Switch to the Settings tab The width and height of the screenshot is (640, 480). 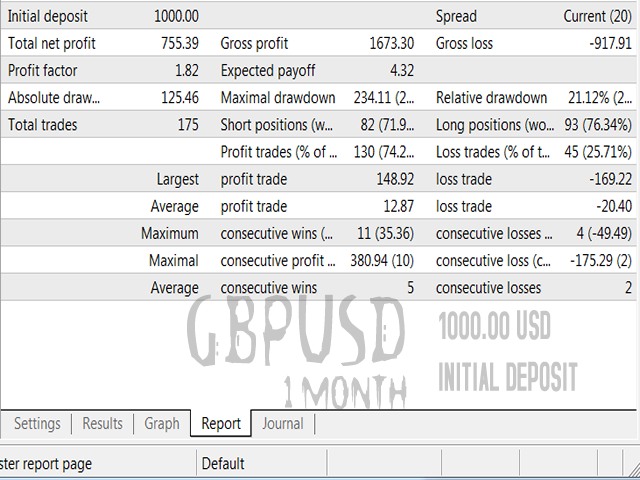(x=37, y=424)
